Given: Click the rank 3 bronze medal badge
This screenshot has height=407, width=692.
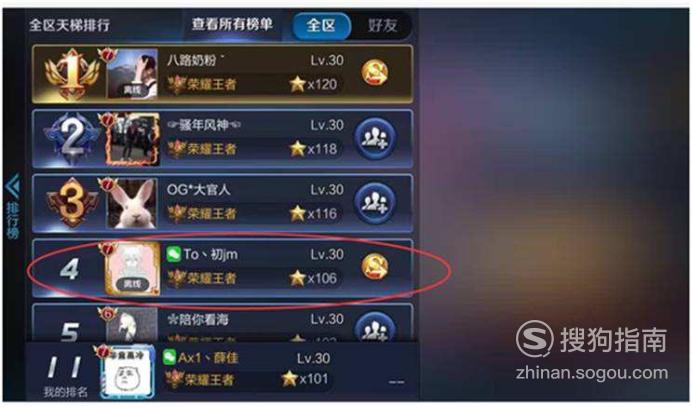Looking at the screenshot, I should [72, 203].
